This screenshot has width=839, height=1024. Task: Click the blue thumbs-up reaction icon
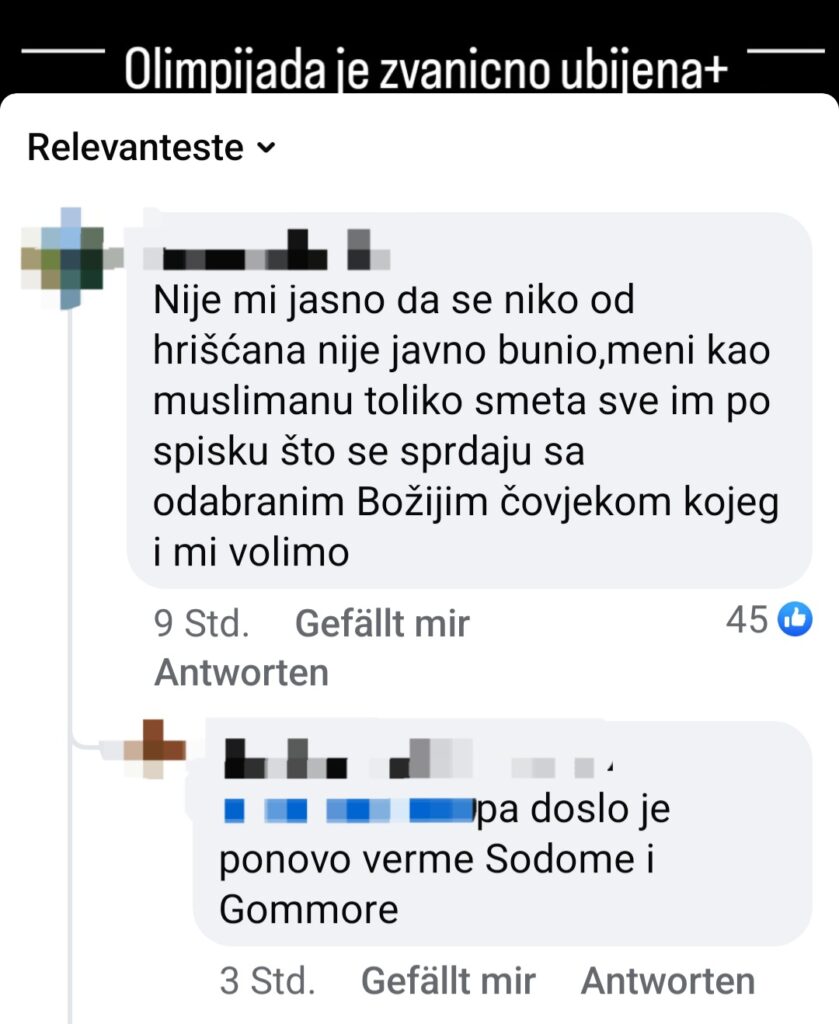click(795, 619)
